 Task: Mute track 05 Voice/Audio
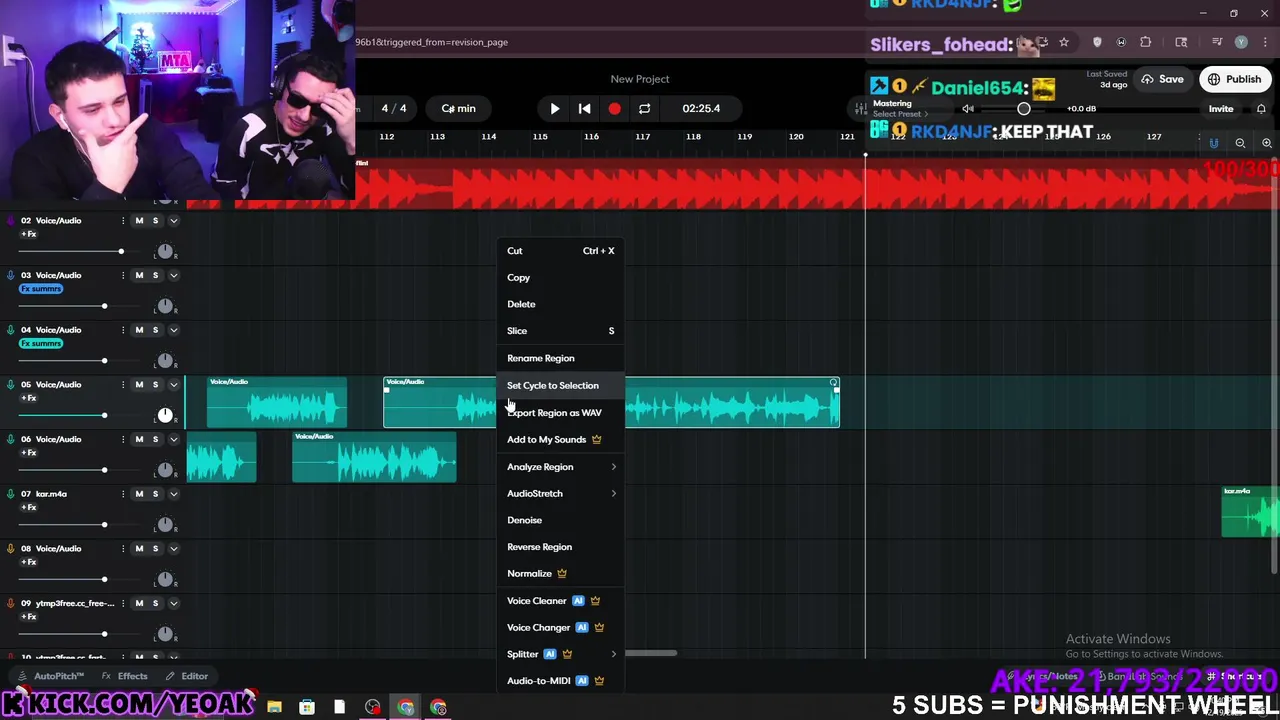click(x=139, y=384)
